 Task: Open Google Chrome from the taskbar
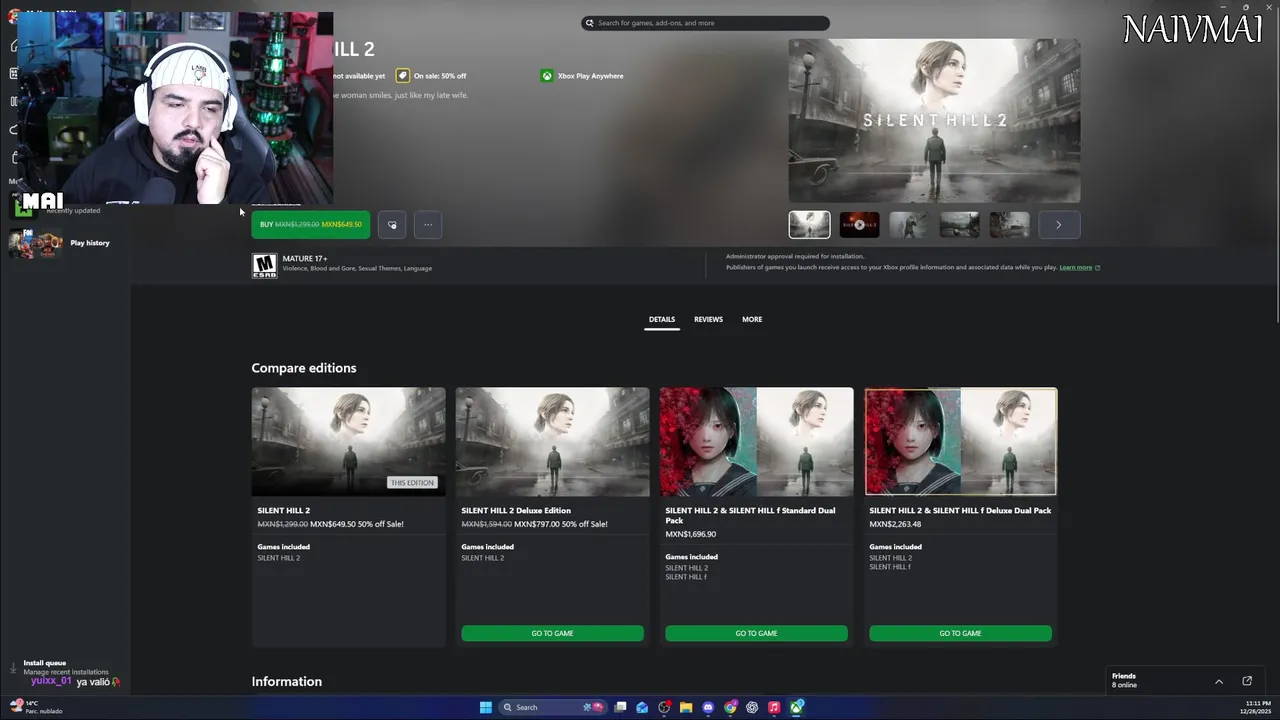point(730,707)
